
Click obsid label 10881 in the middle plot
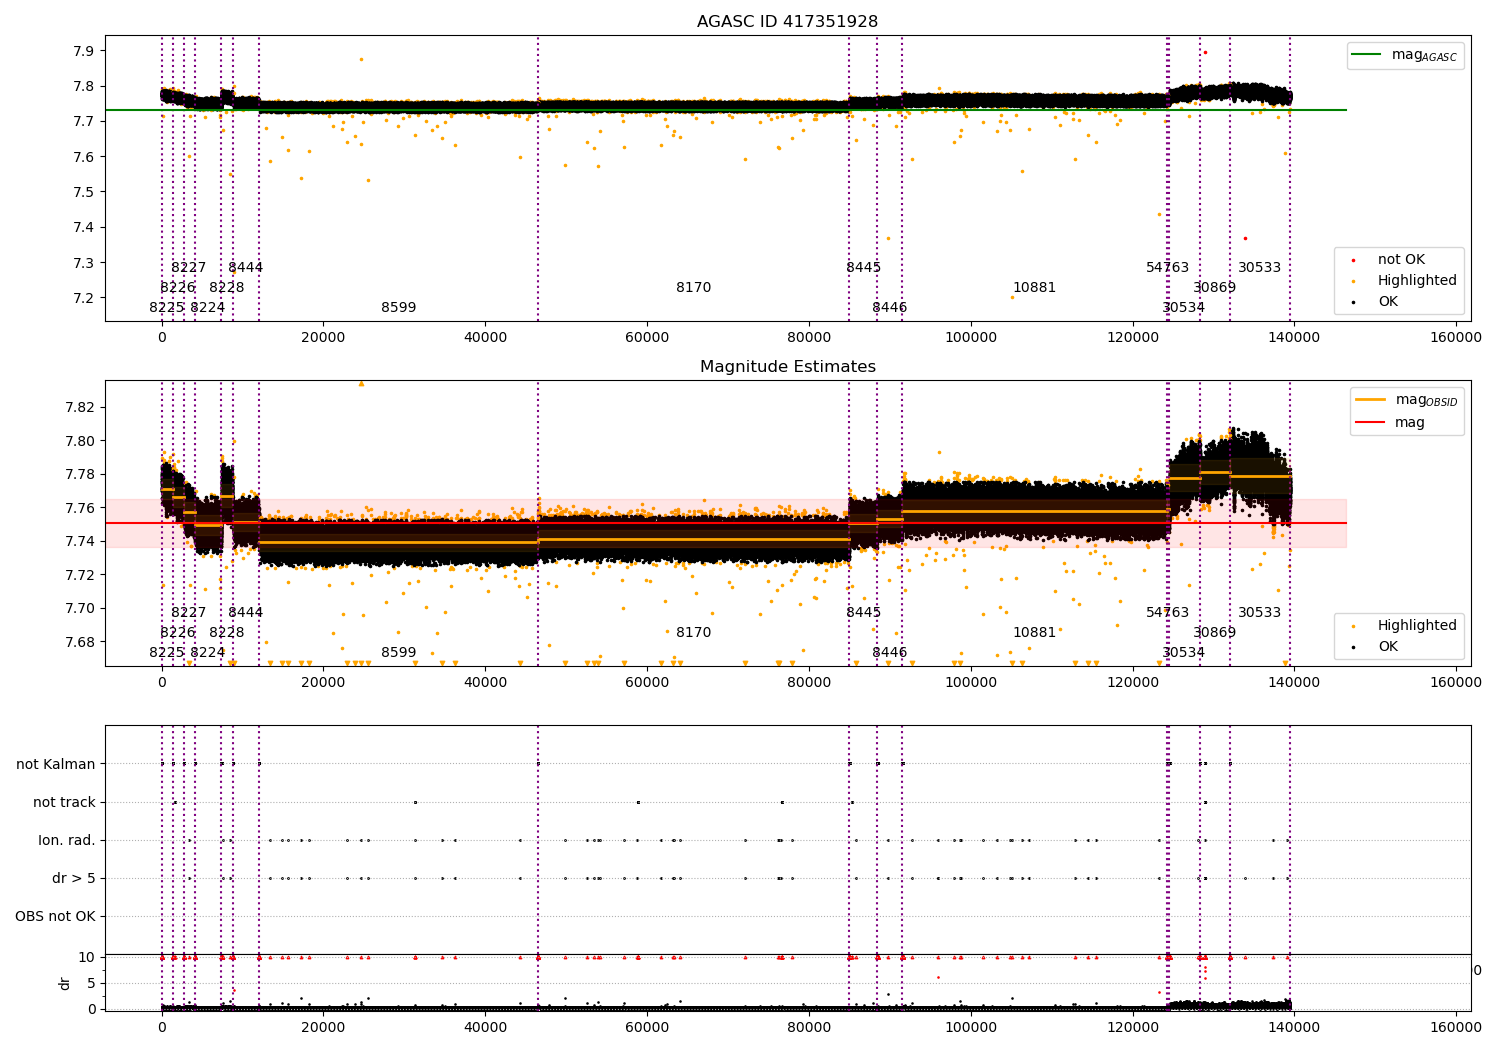1034,633
